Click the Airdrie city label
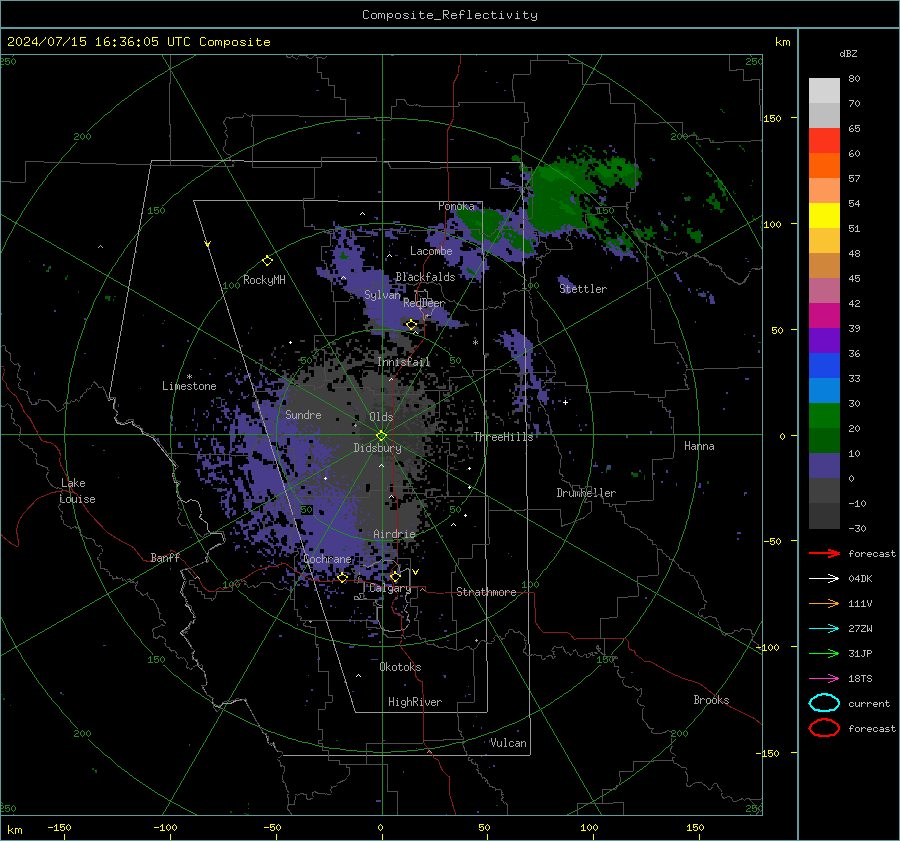Image resolution: width=900 pixels, height=841 pixels. point(394,534)
